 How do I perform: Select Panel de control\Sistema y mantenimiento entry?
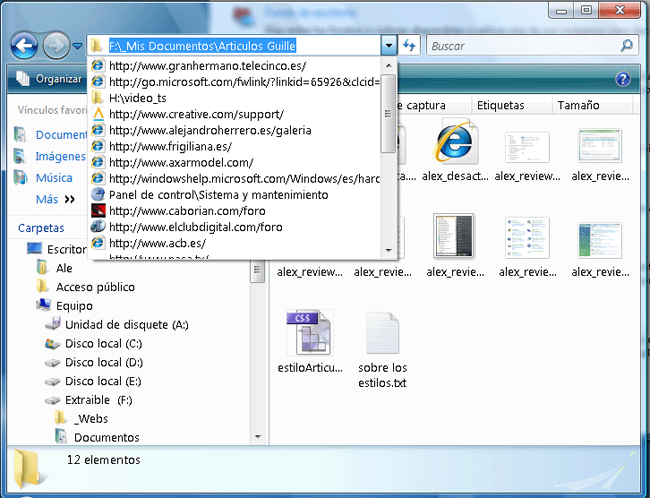[235, 195]
